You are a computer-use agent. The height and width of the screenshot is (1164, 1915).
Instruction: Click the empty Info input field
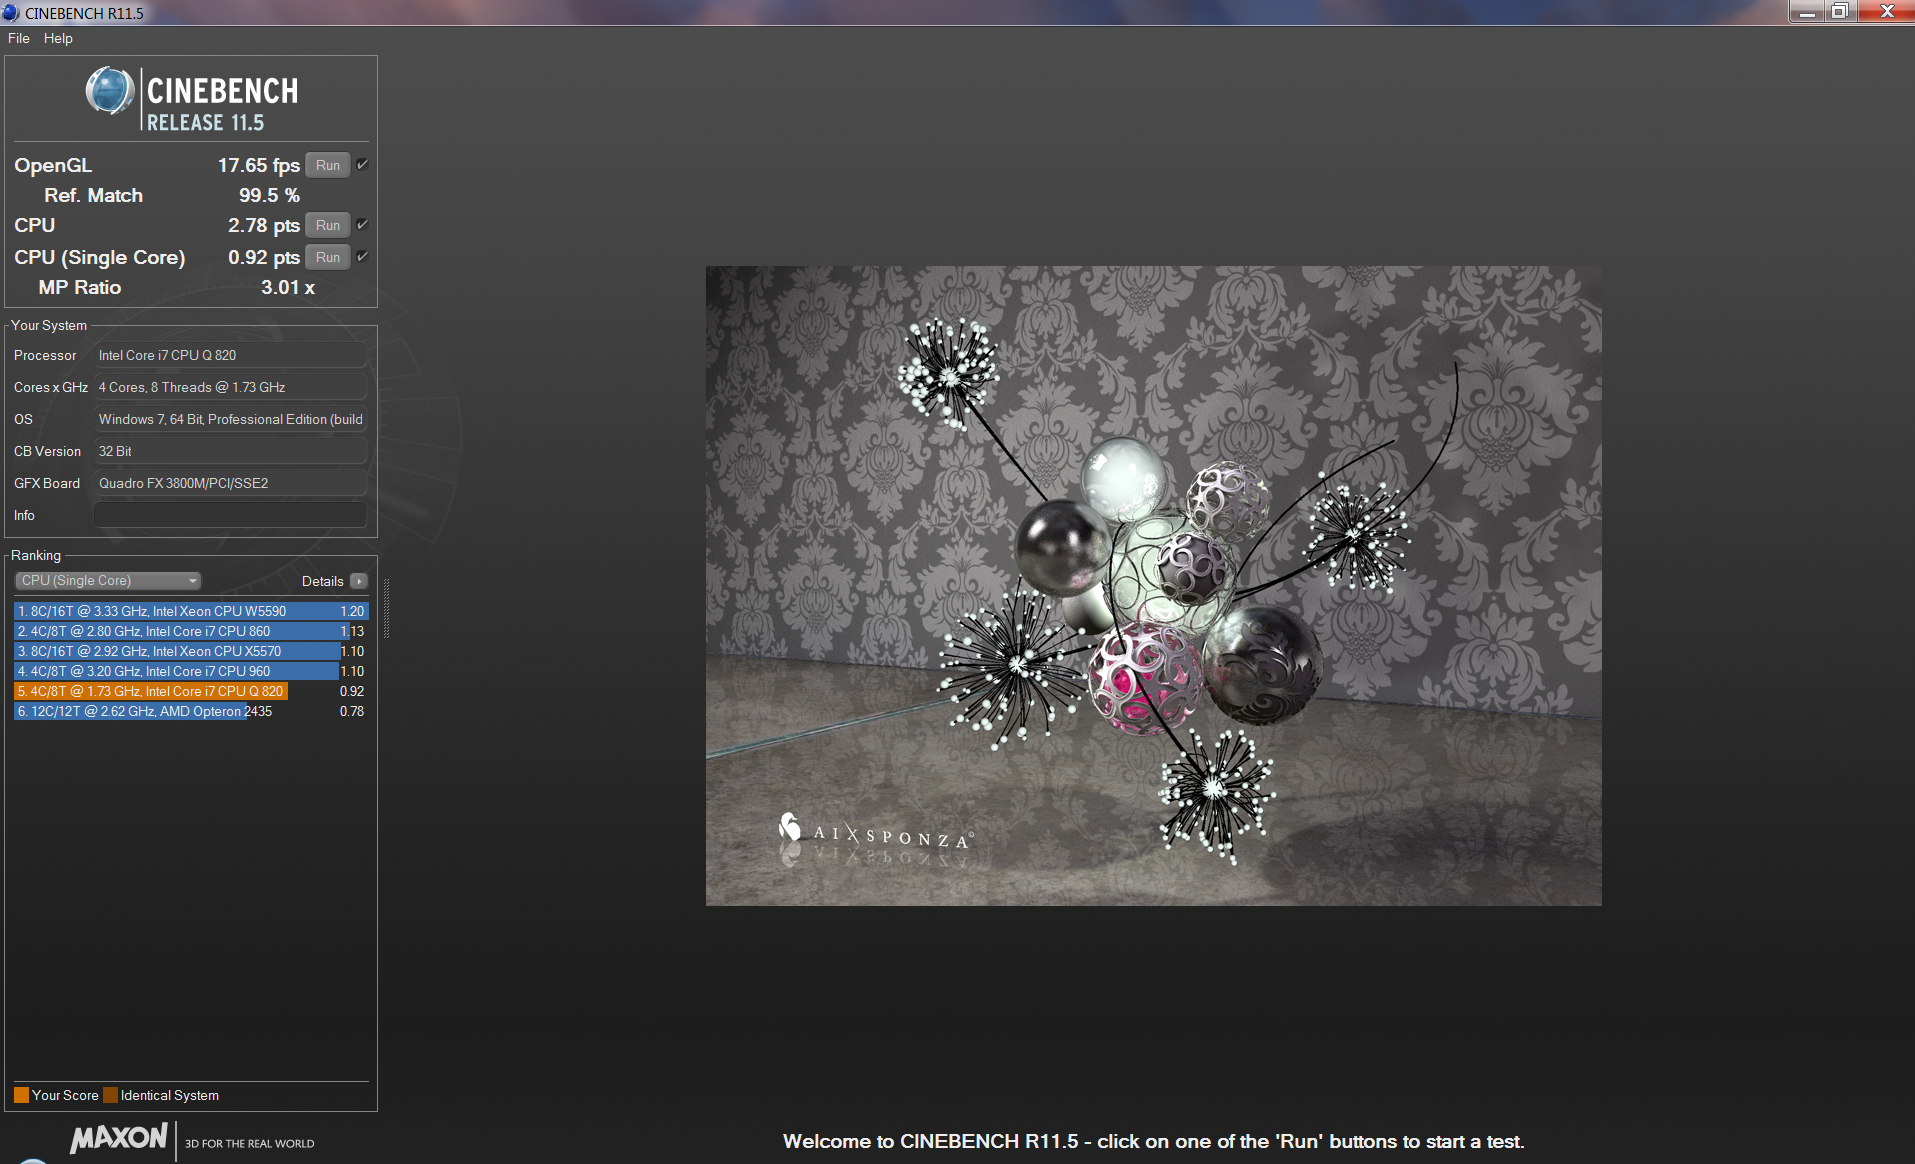(231, 515)
